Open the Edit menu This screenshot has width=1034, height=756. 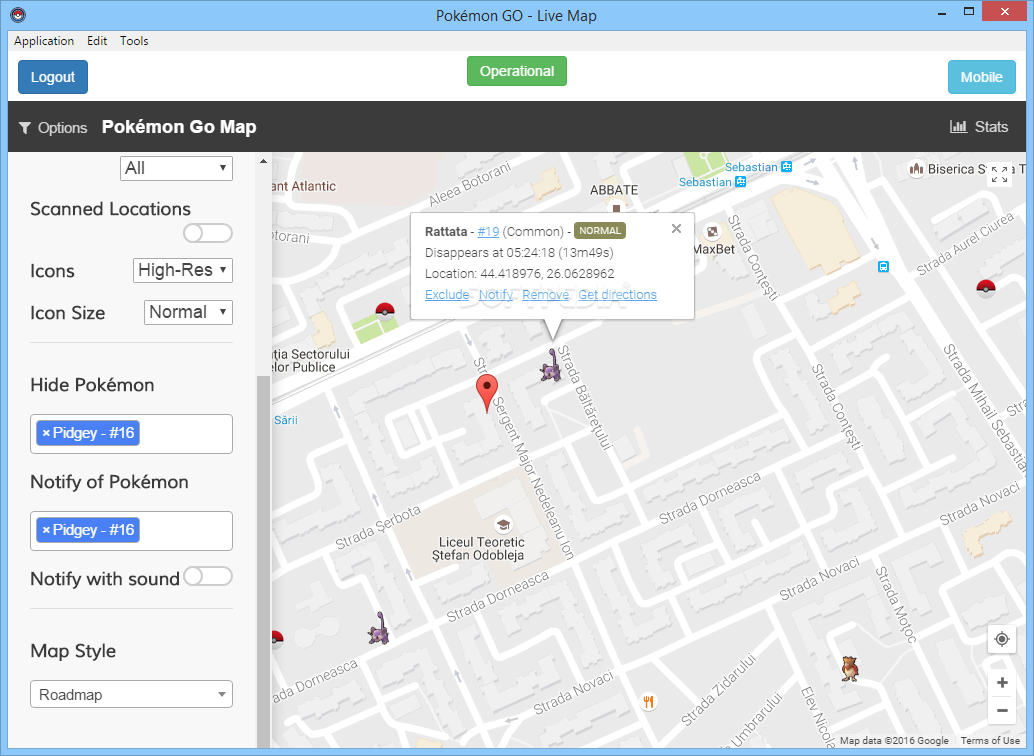coord(97,41)
